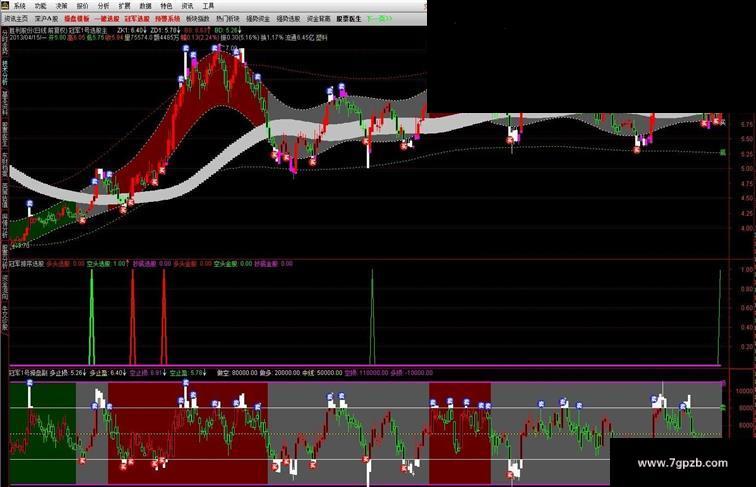Go to 资讯主页 toolbar page
This screenshot has width=756, height=487.
[16, 19]
